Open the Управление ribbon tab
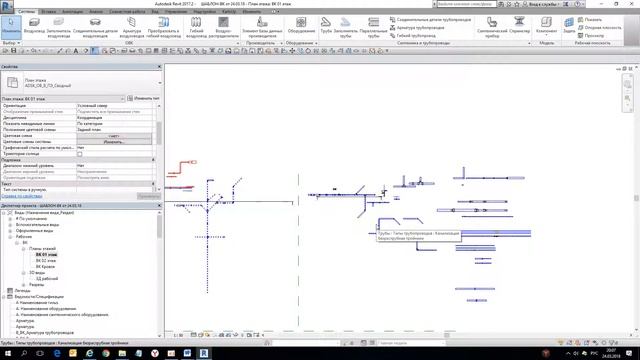 pyautogui.click(x=176, y=11)
